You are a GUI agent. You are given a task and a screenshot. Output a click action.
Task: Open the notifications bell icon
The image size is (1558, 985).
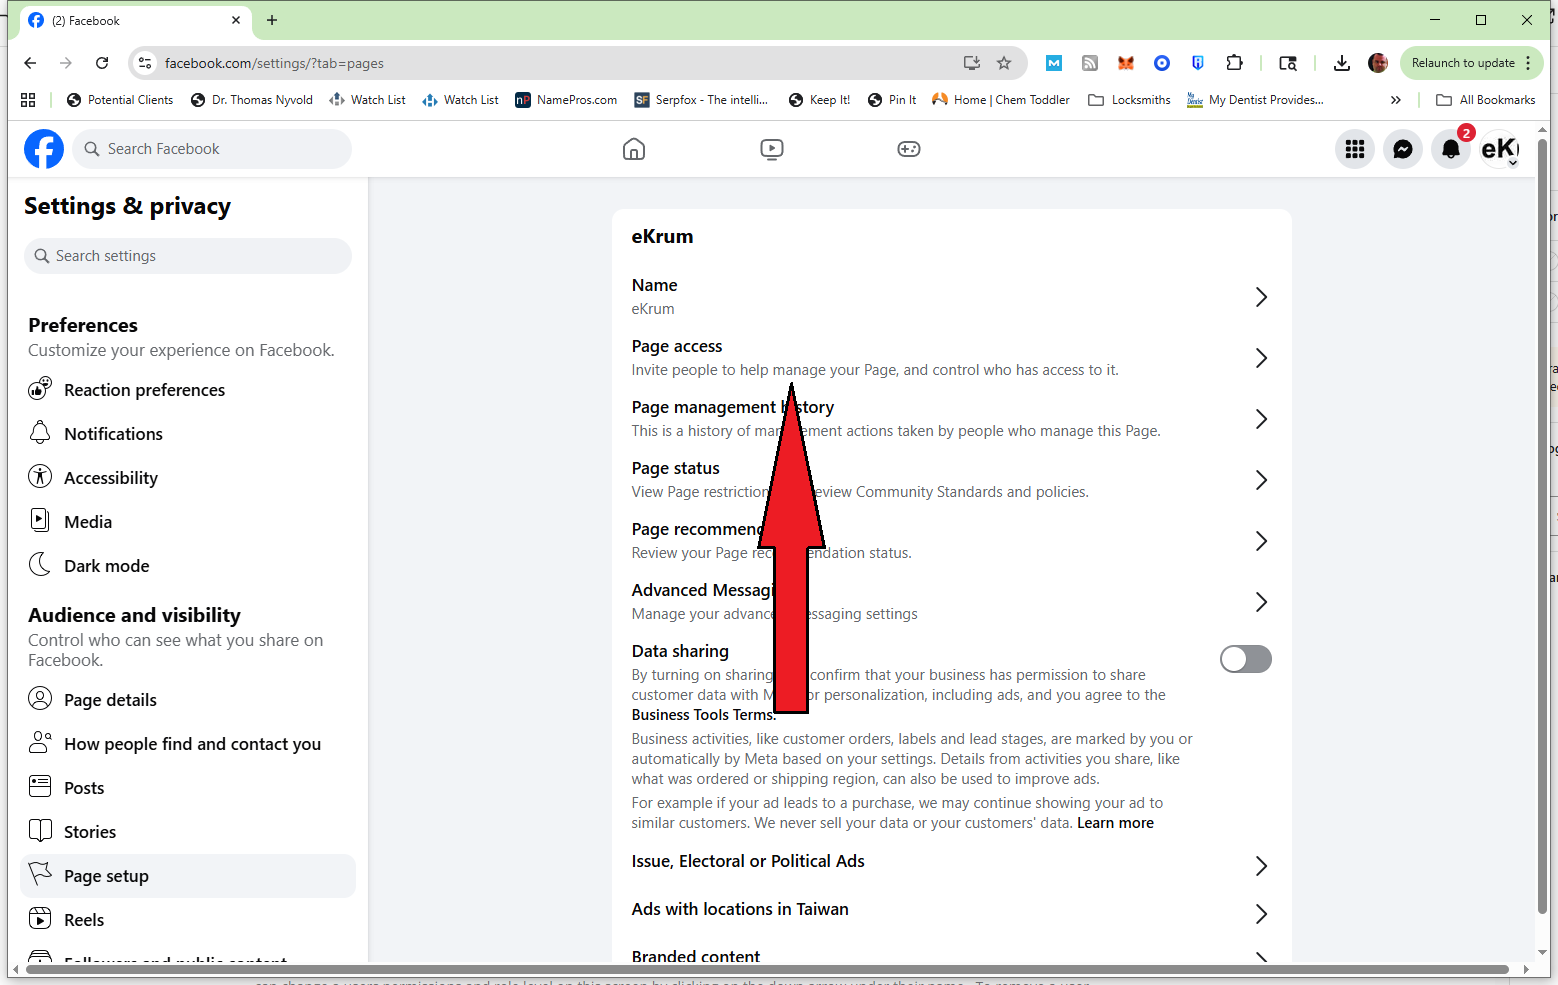(x=1451, y=149)
